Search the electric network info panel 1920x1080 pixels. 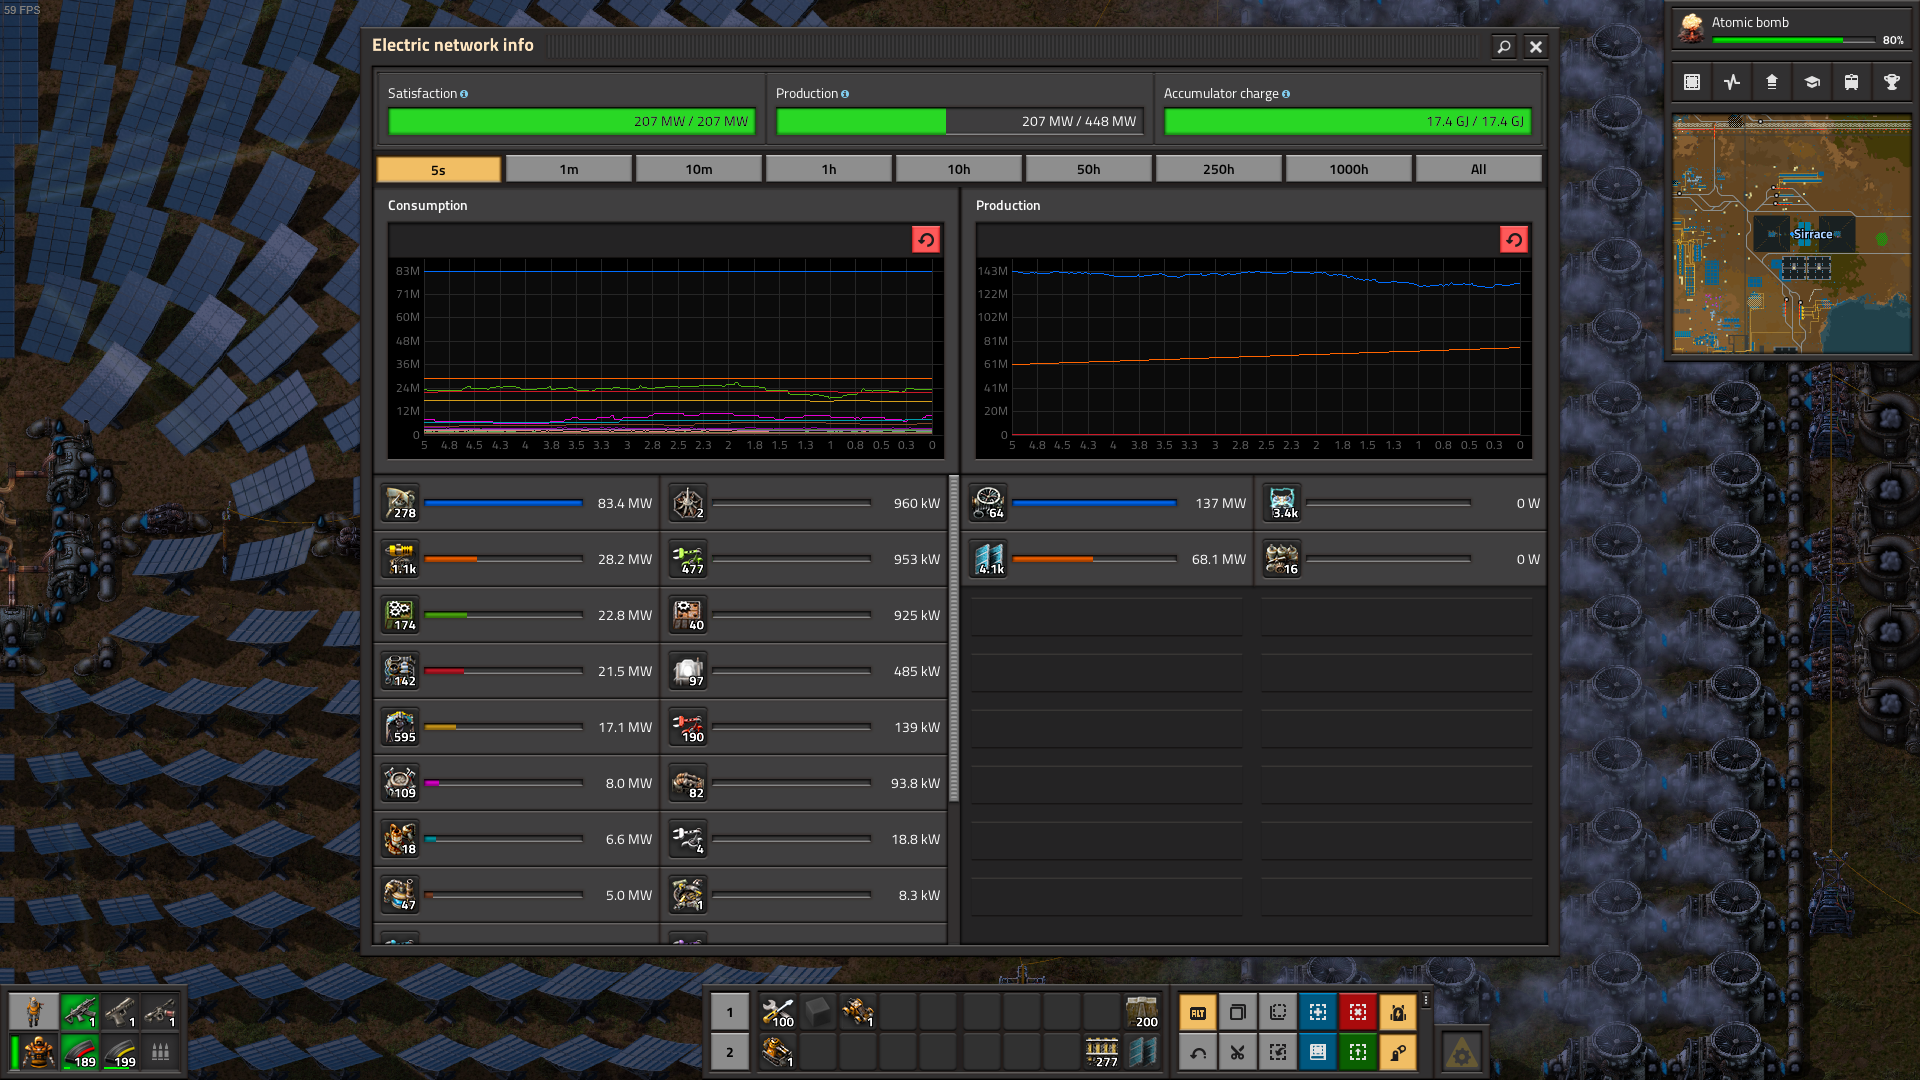(1503, 46)
